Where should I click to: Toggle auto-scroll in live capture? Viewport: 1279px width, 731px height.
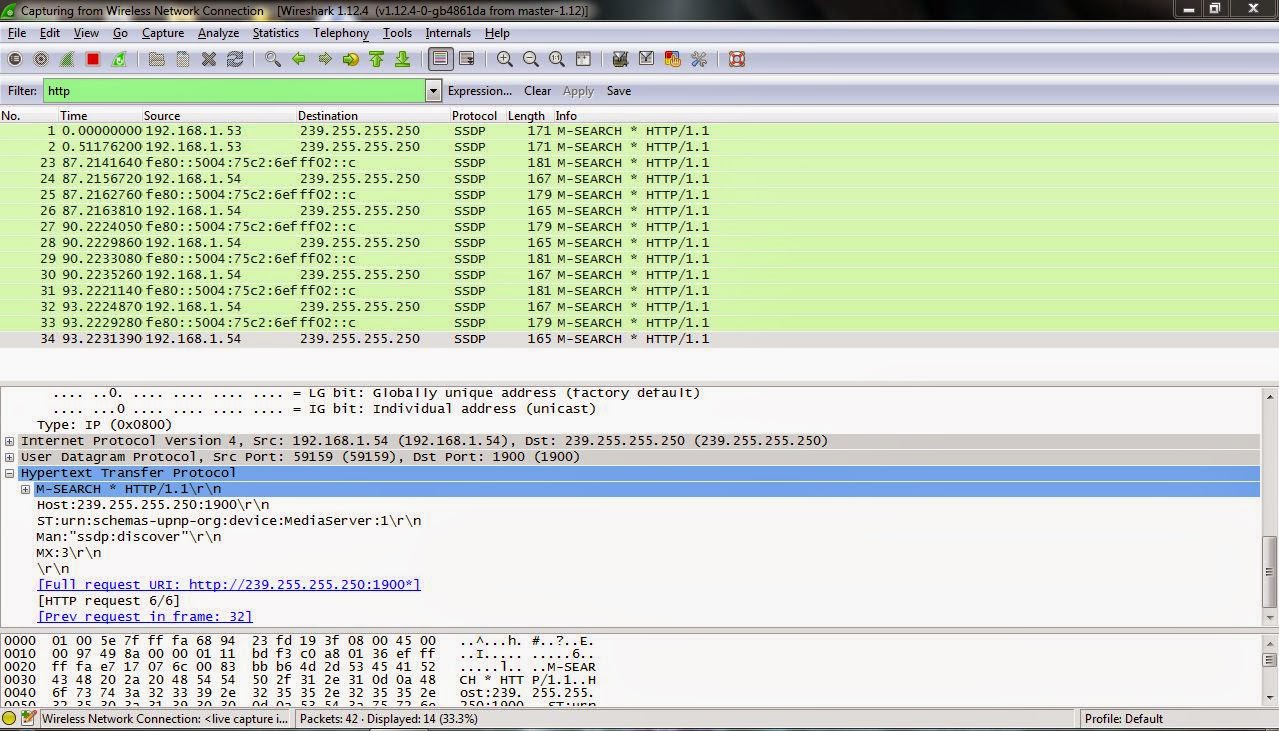(466, 59)
